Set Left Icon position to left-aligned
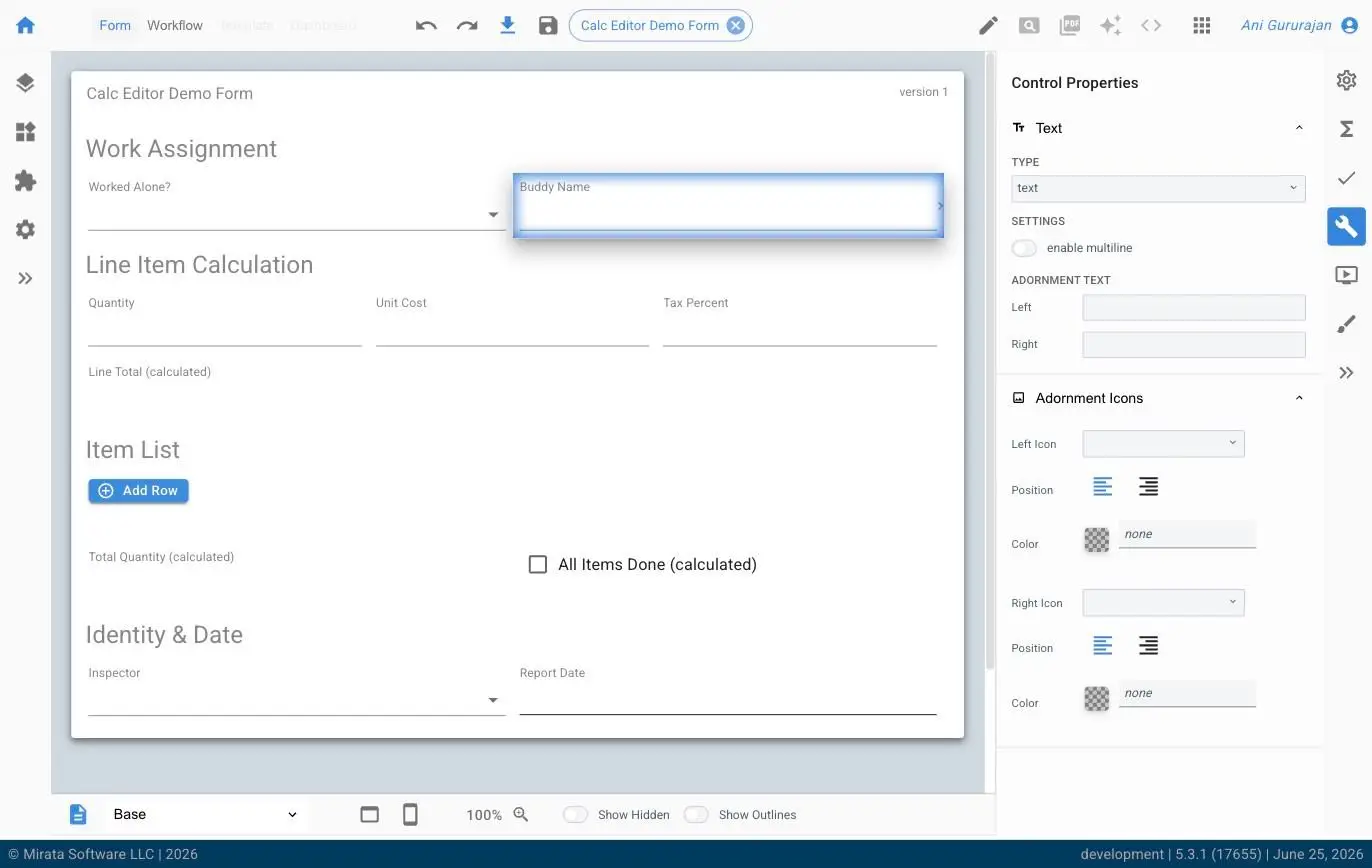 point(1102,487)
